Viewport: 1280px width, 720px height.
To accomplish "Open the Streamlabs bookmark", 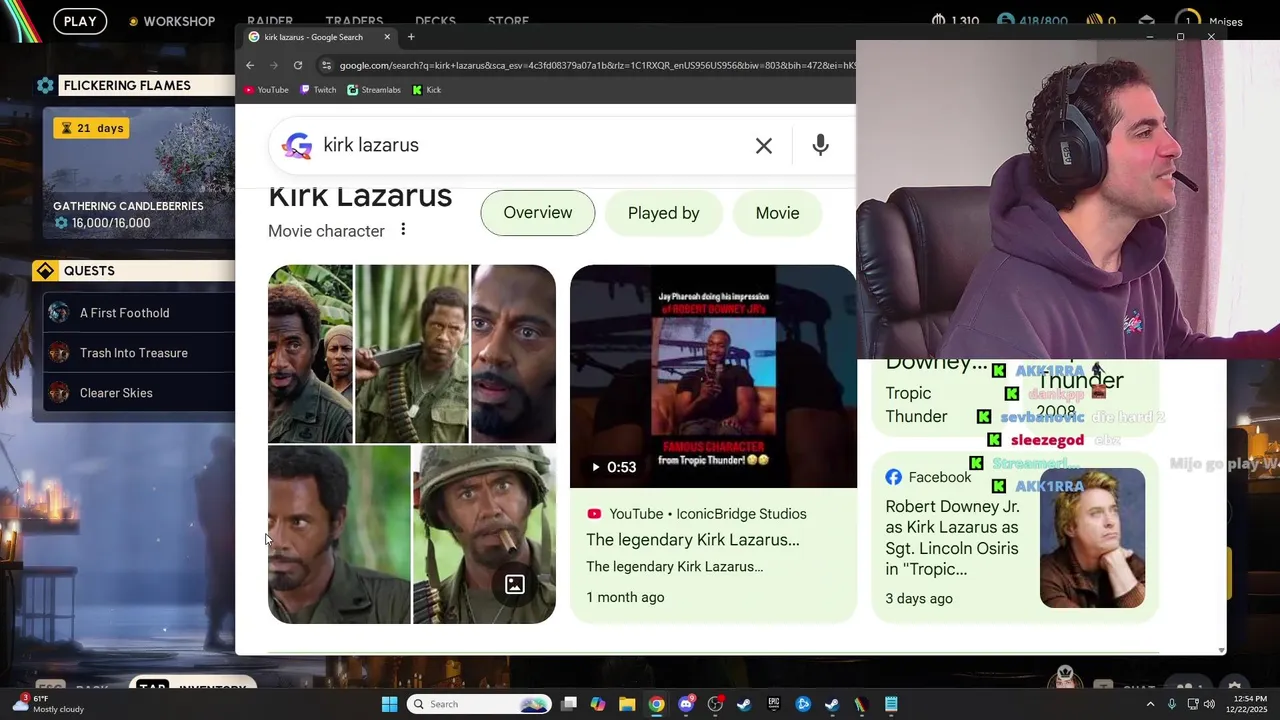I will [374, 90].
